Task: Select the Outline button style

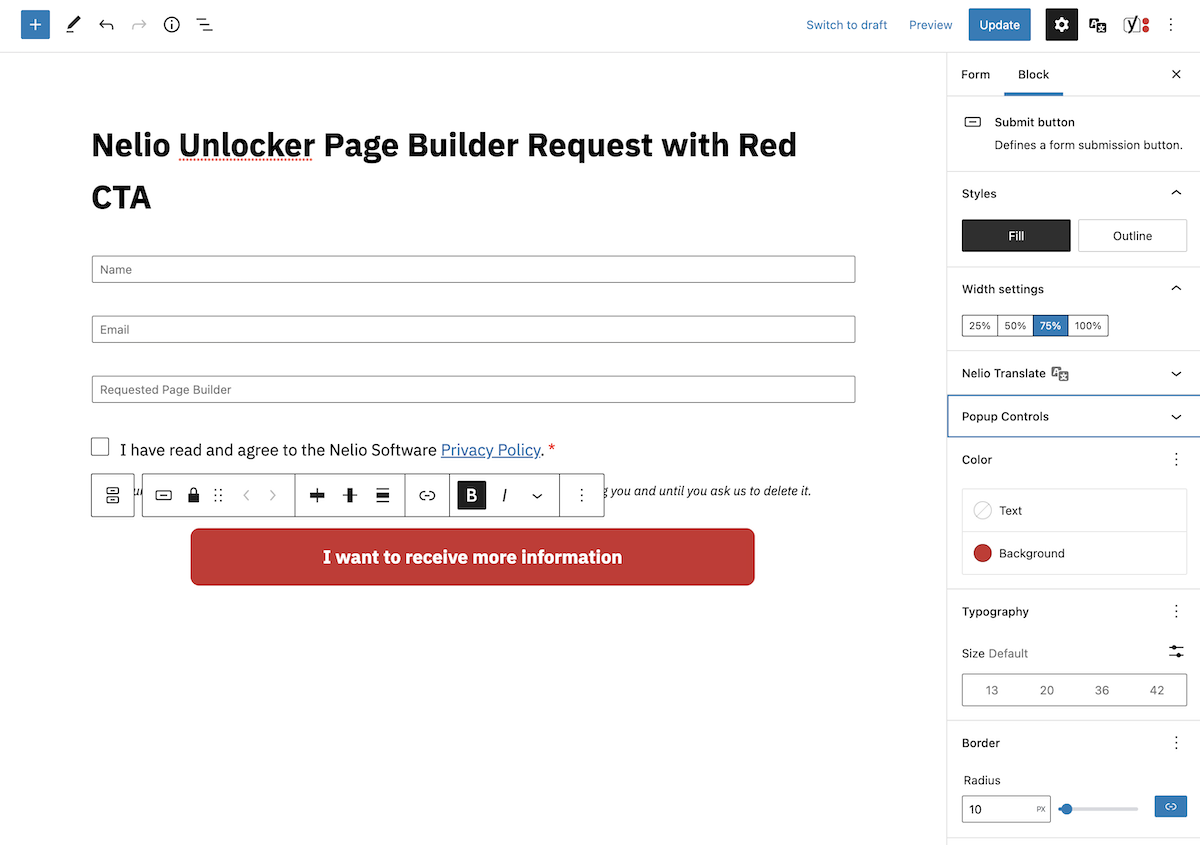Action: pos(1132,236)
